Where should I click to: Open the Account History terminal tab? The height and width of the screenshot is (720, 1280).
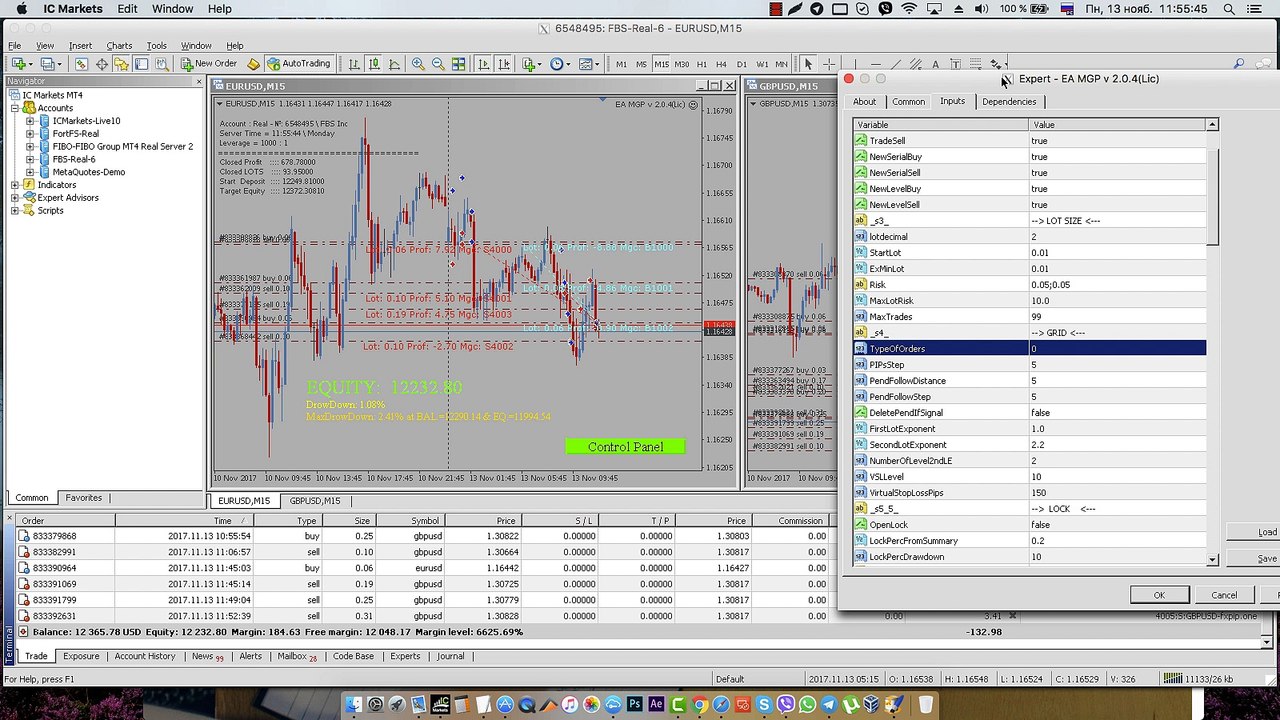point(145,657)
